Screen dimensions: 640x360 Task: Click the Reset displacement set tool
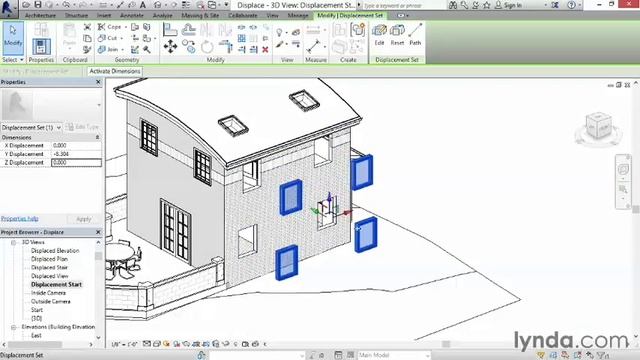pyautogui.click(x=397, y=35)
